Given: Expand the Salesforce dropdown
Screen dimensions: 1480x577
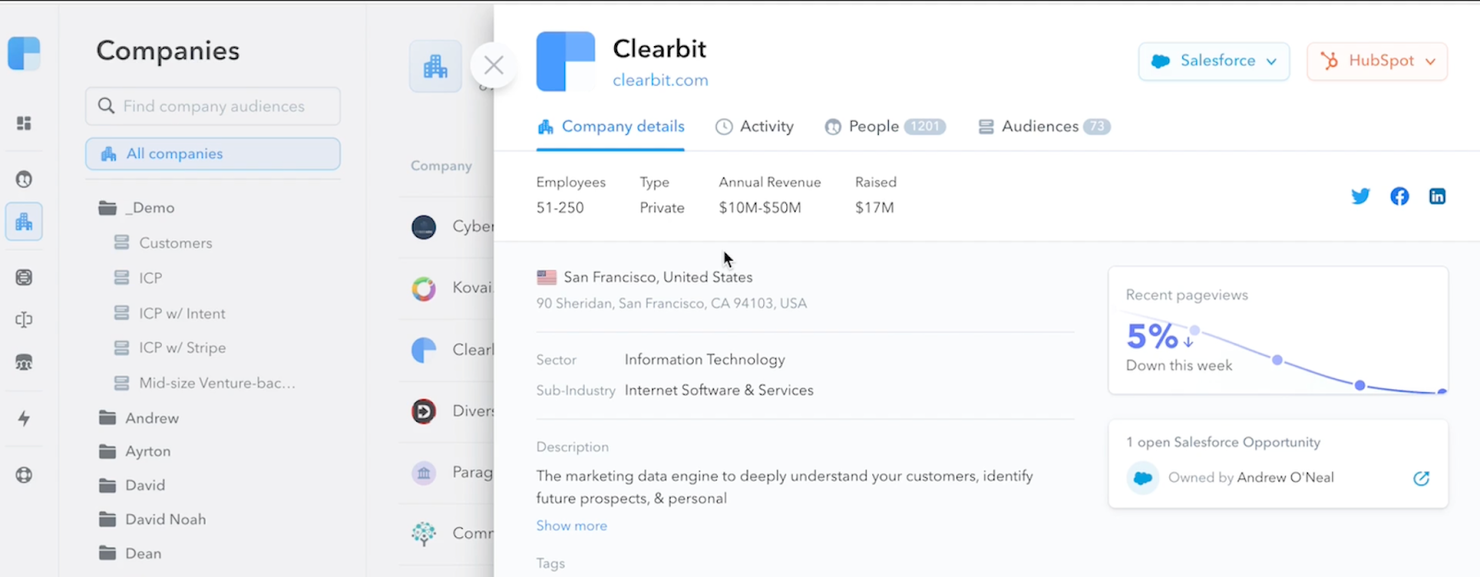Looking at the screenshot, I should [1213, 60].
